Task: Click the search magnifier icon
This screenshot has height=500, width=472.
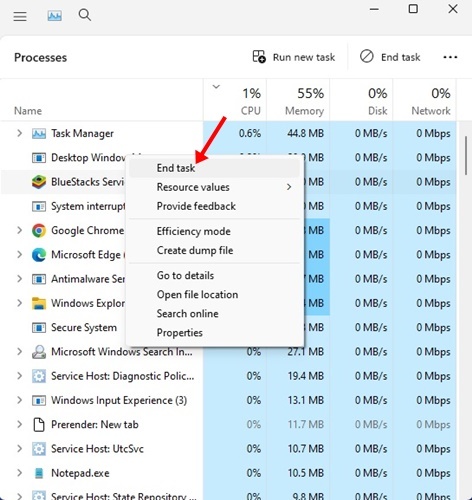Action: (85, 15)
